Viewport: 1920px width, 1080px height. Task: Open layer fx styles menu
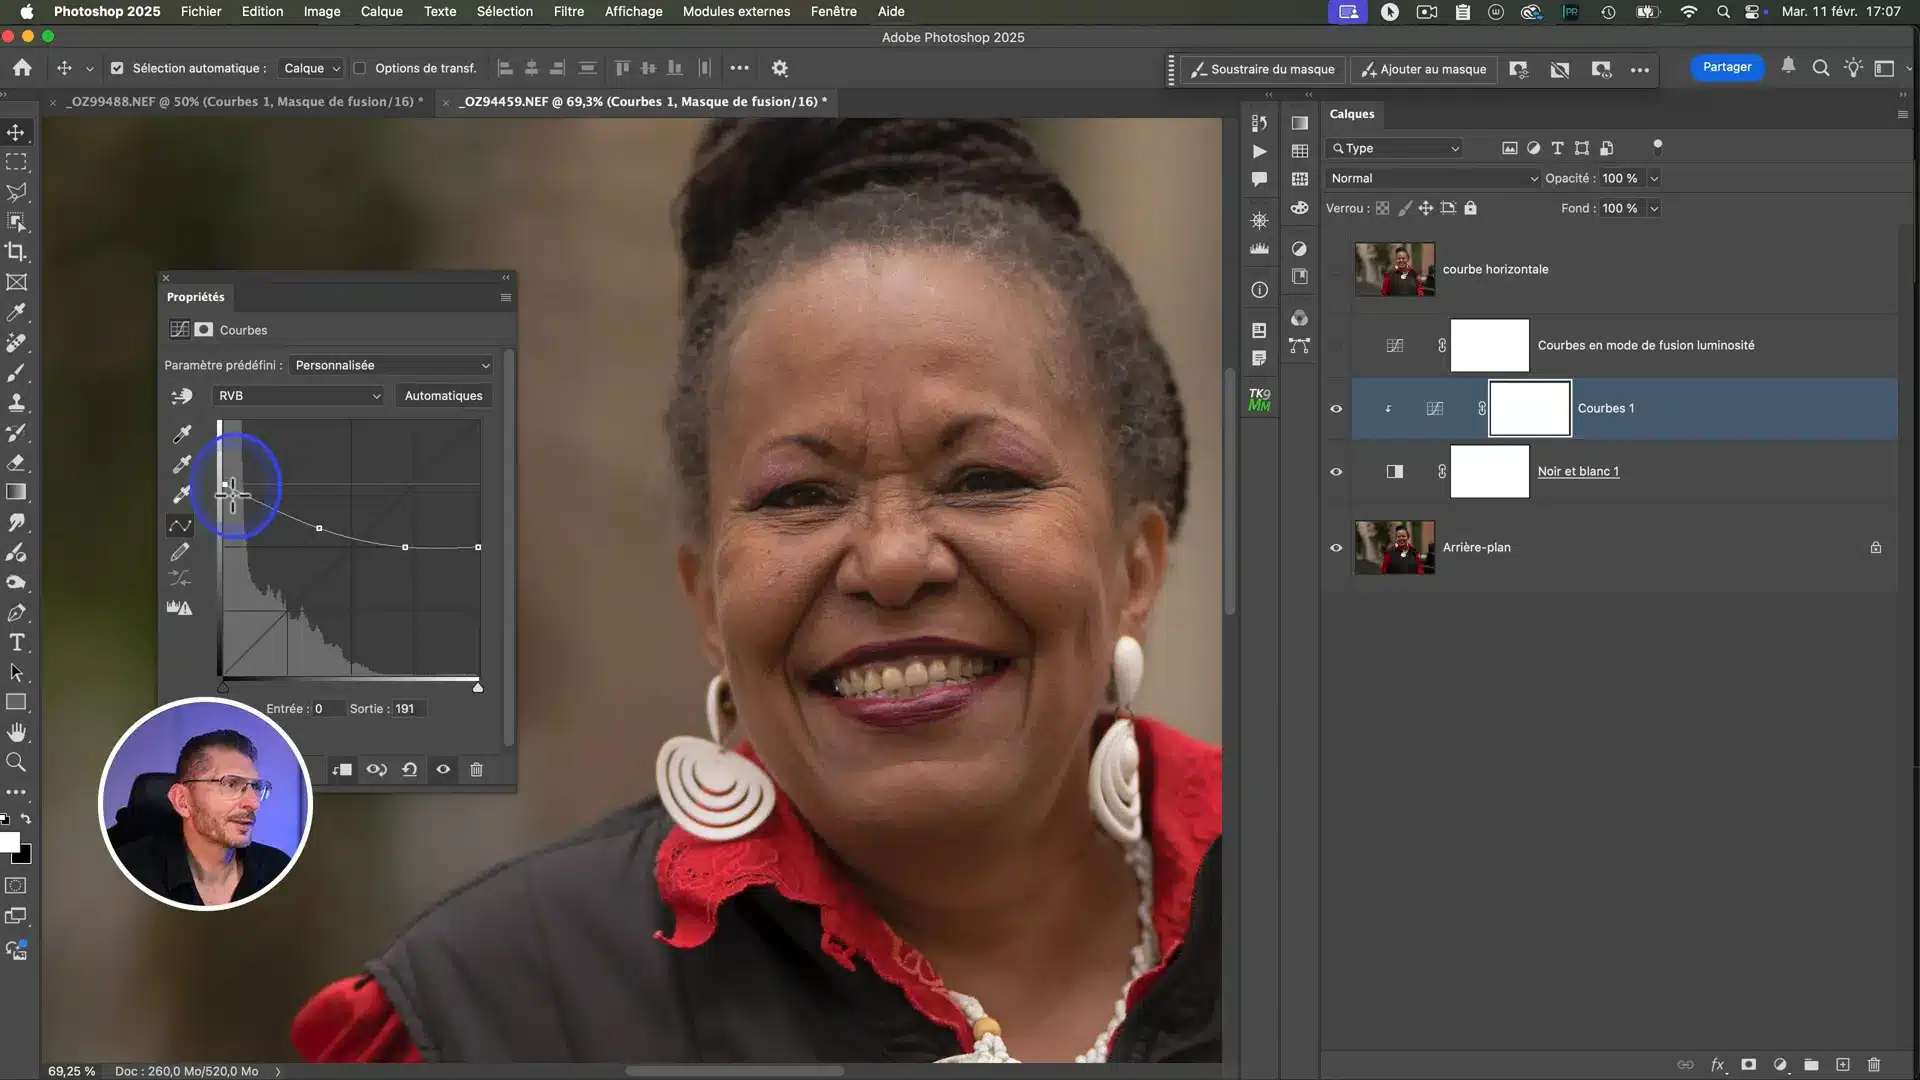click(1717, 1064)
